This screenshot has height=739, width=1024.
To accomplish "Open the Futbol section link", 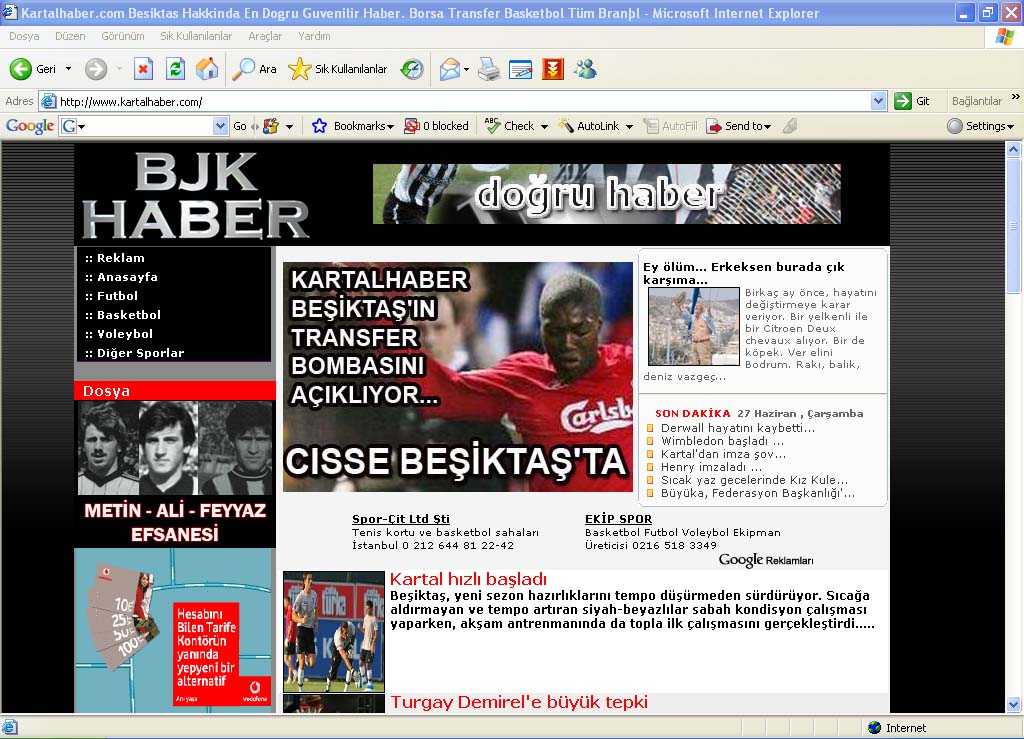I will (117, 296).
